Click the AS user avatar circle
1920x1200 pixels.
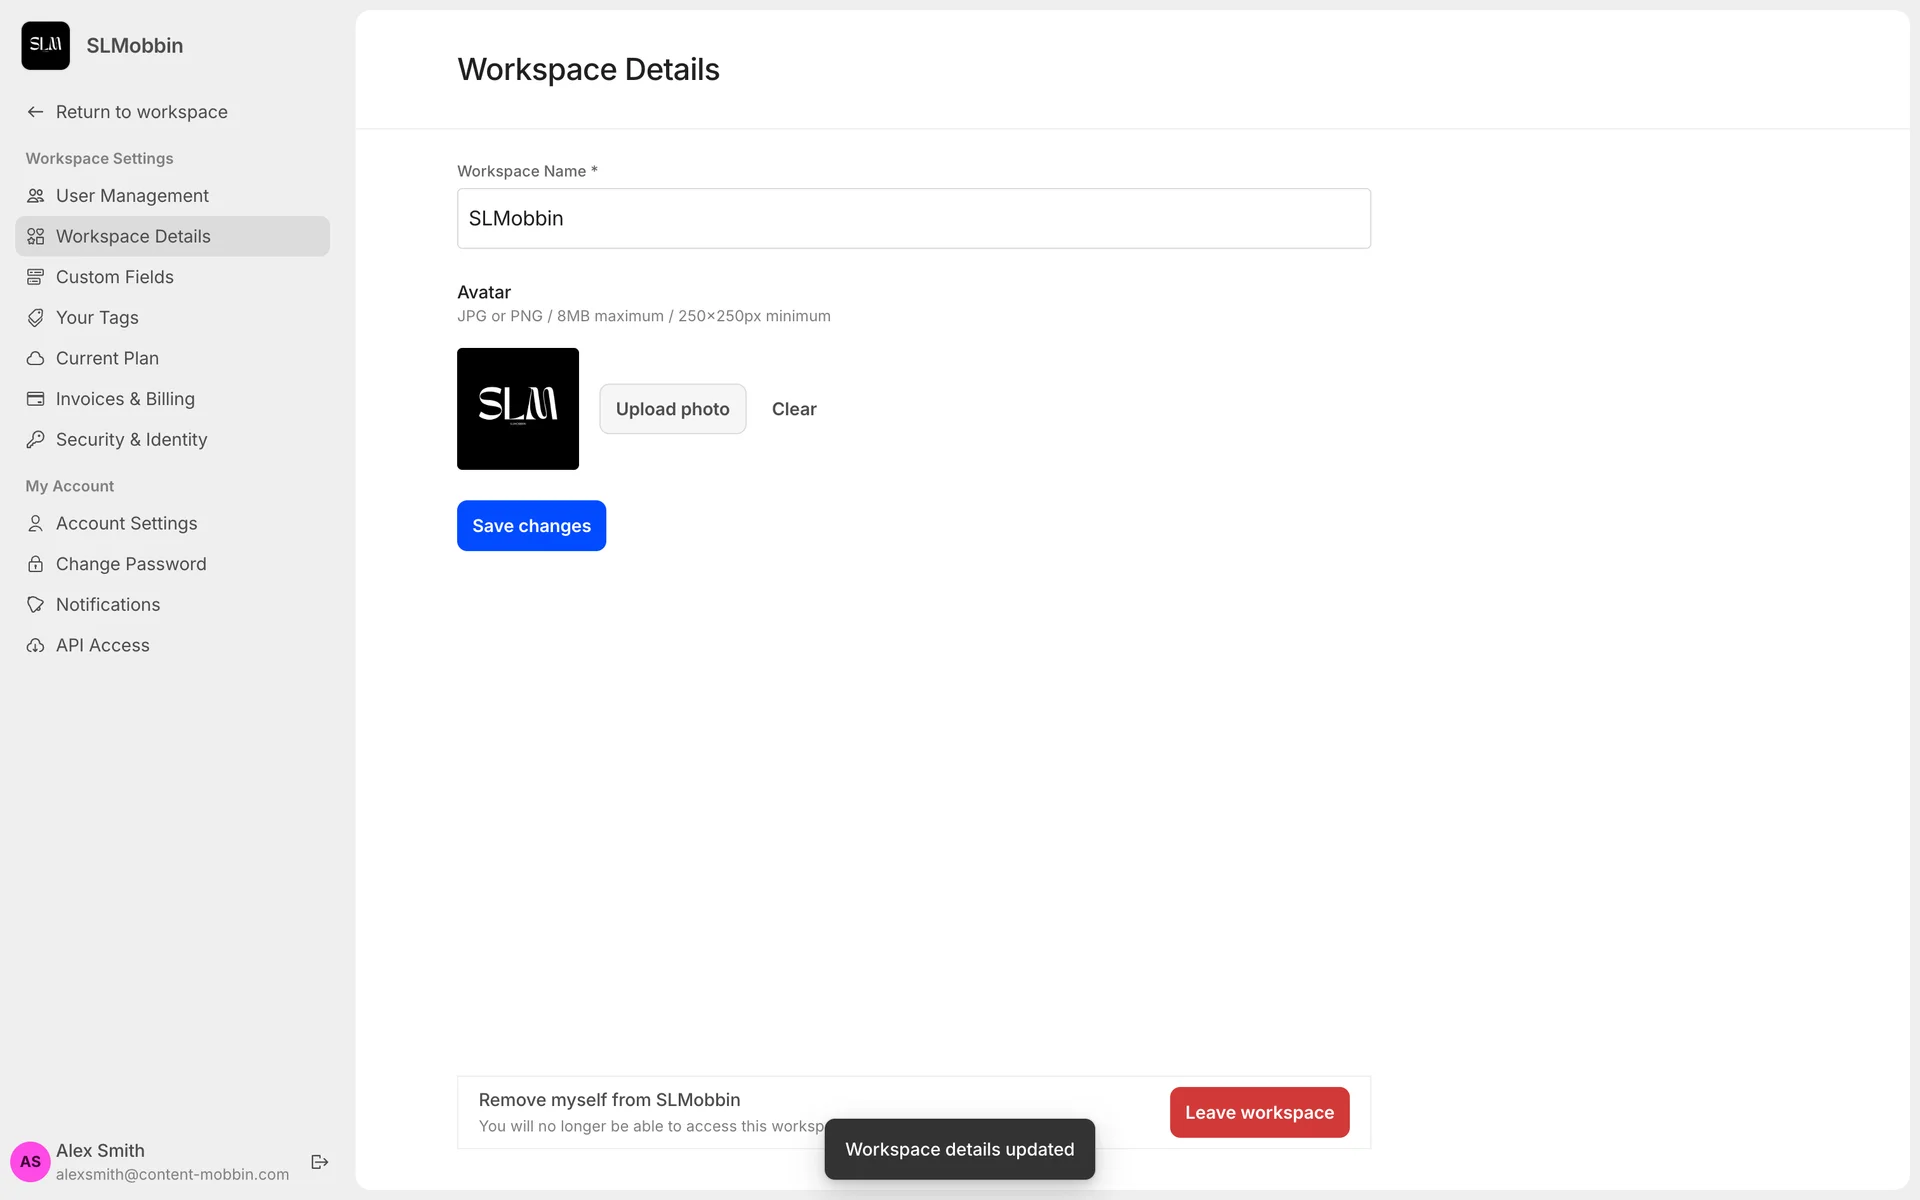point(30,1161)
